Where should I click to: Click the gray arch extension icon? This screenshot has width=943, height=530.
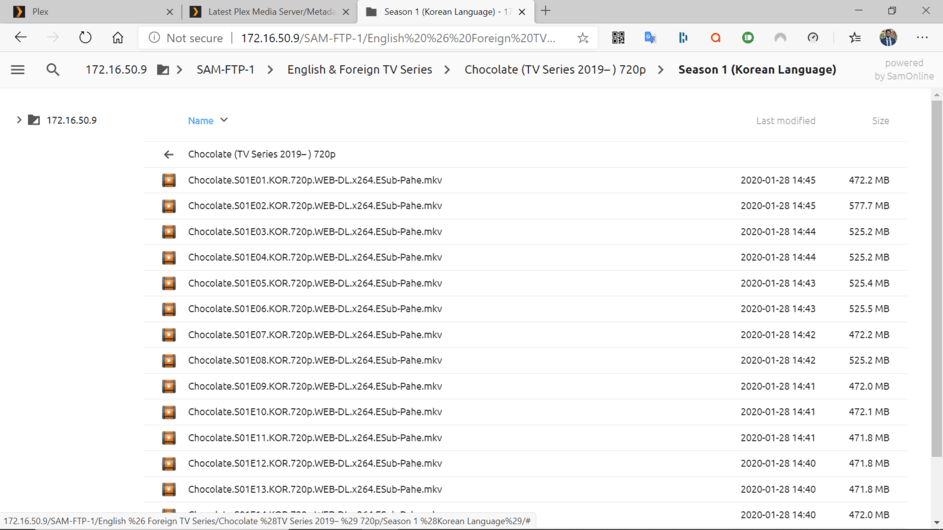(780, 37)
